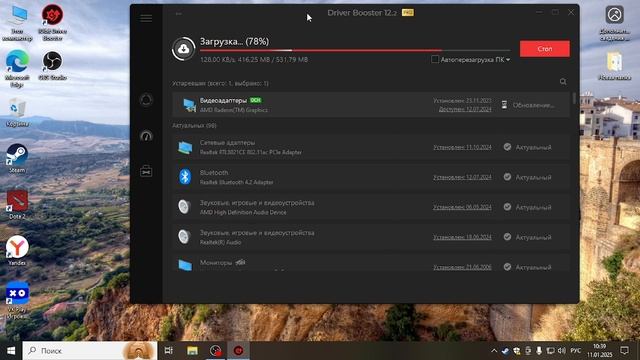Click the Мониторы device icon
Viewport: 640px width, 360px height.
point(185,265)
